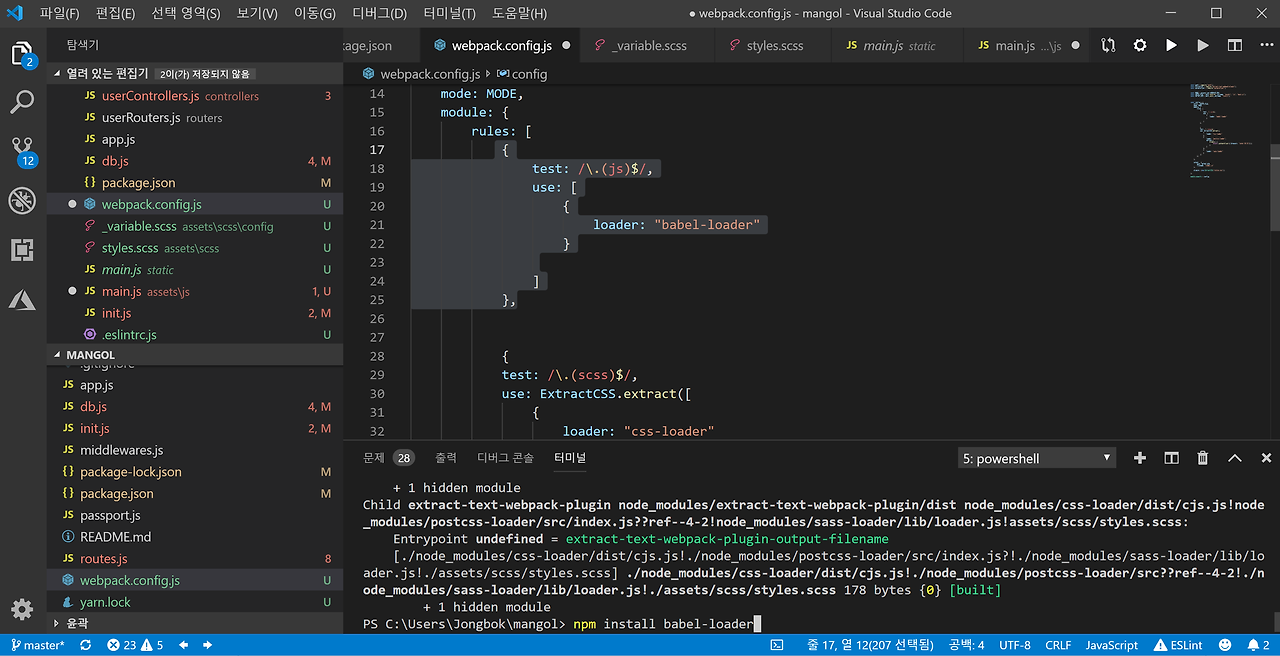Open passport.js in the file tree
The width and height of the screenshot is (1280, 656).
[x=195, y=515]
